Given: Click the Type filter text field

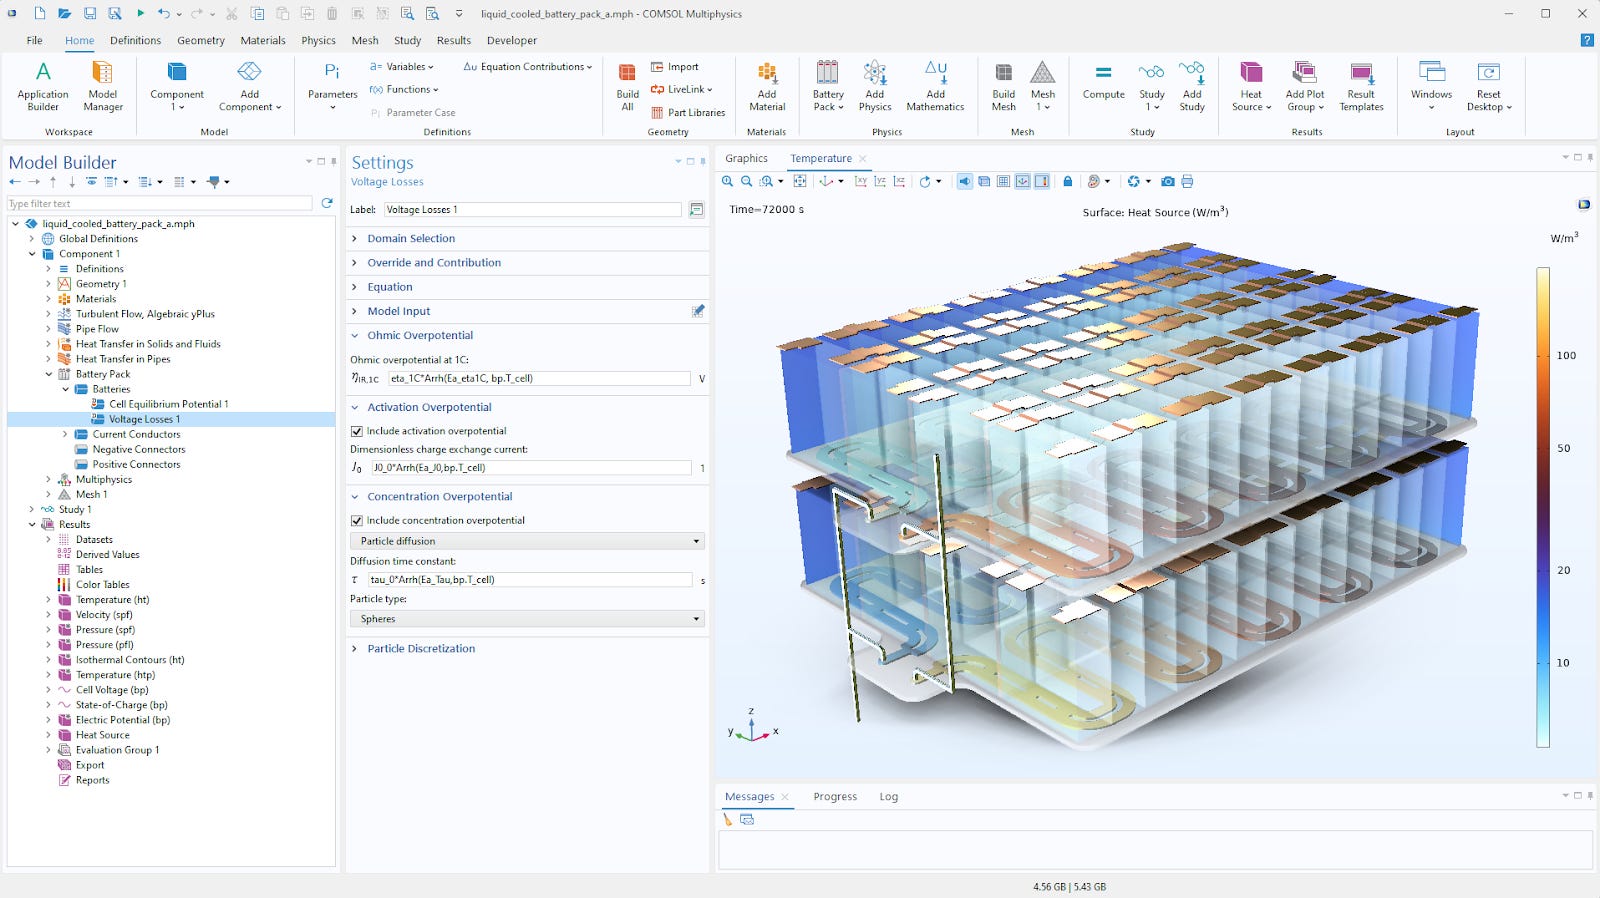Looking at the screenshot, I should (160, 204).
